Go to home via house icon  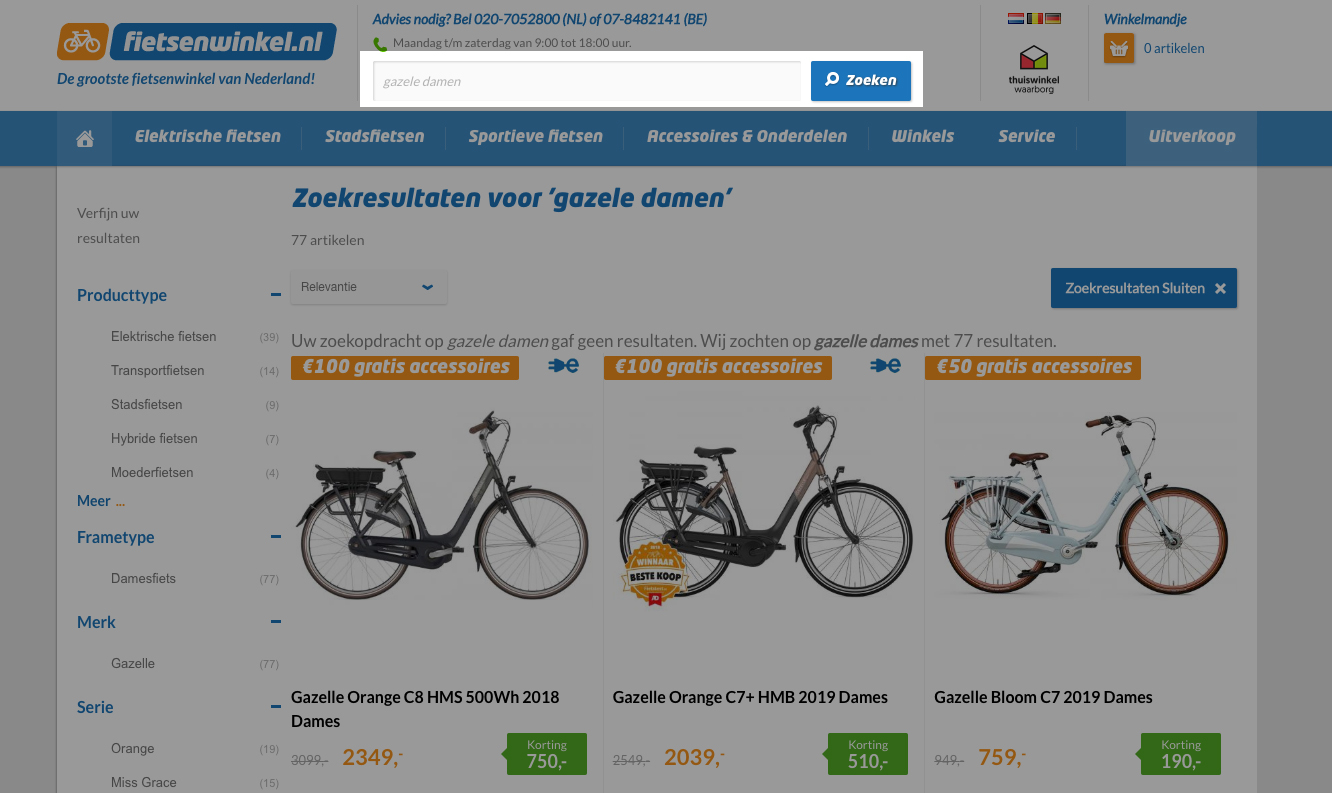coord(85,138)
